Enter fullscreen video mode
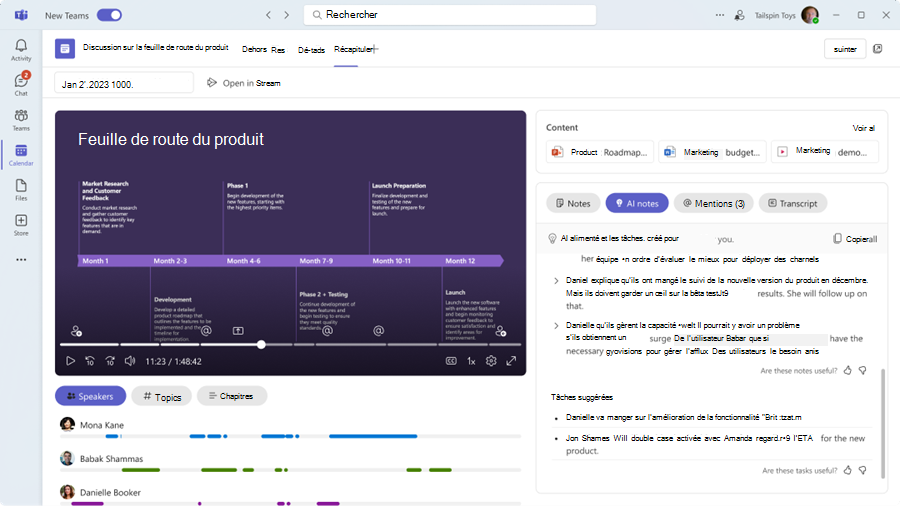 point(511,361)
